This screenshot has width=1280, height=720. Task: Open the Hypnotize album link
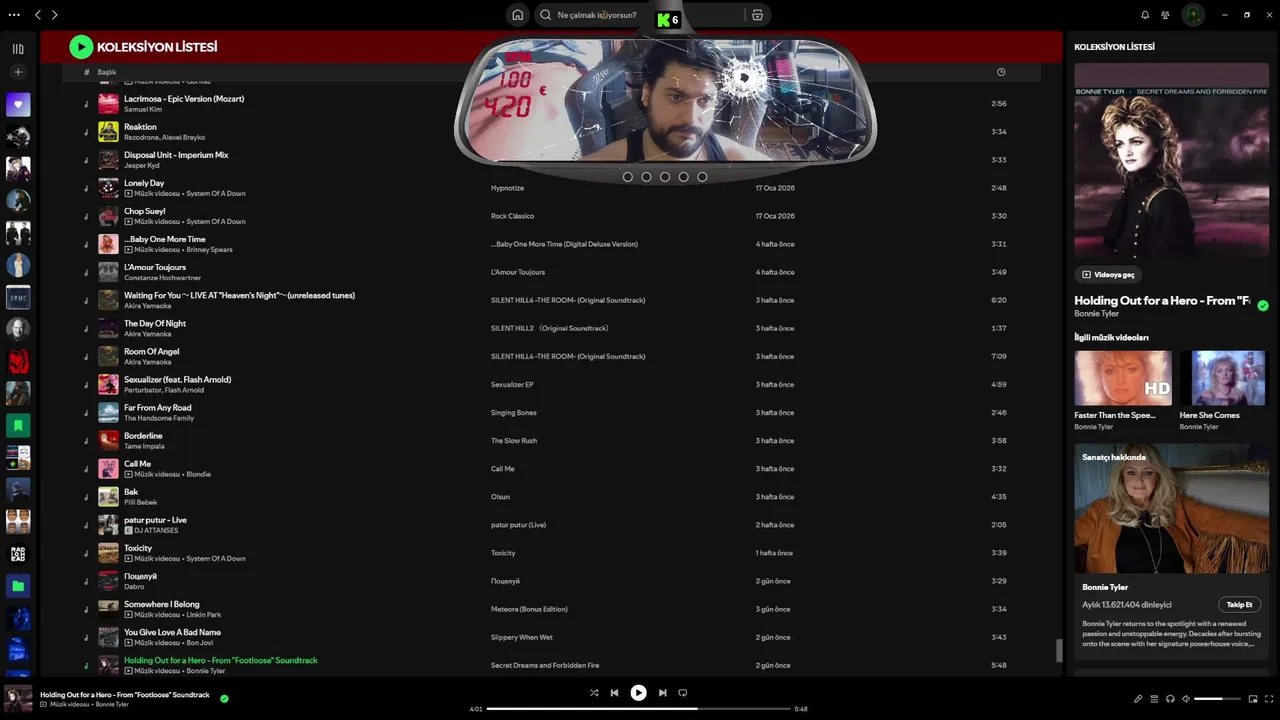[x=507, y=188]
